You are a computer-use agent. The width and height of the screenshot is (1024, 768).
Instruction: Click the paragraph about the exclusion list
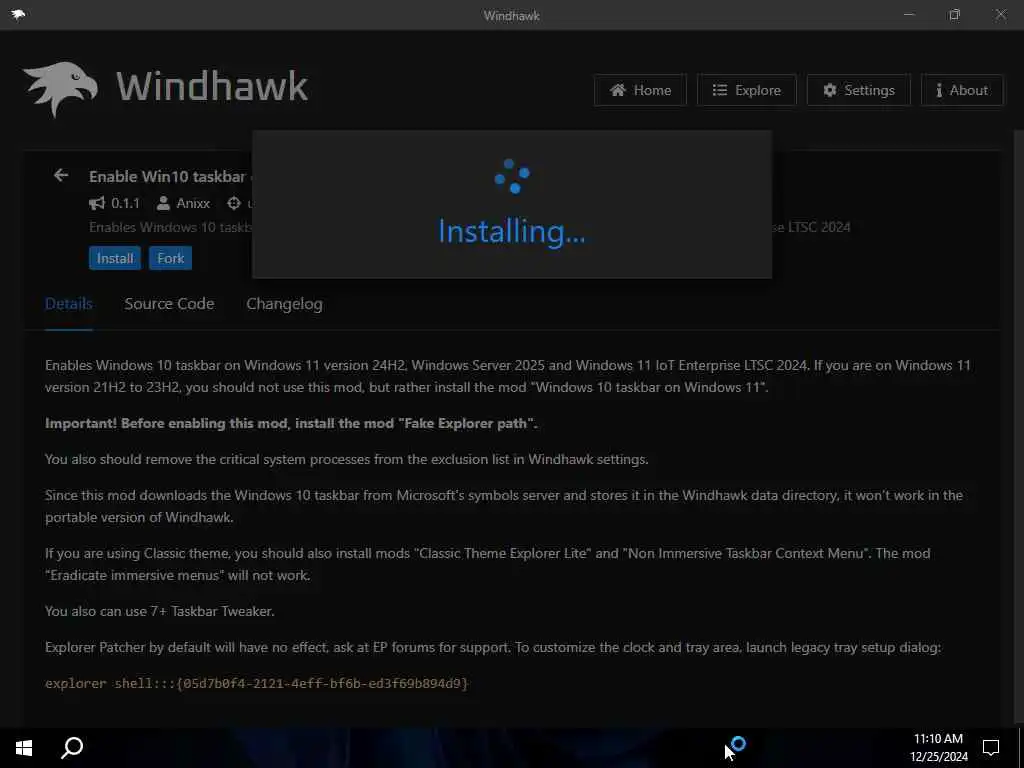(347, 459)
